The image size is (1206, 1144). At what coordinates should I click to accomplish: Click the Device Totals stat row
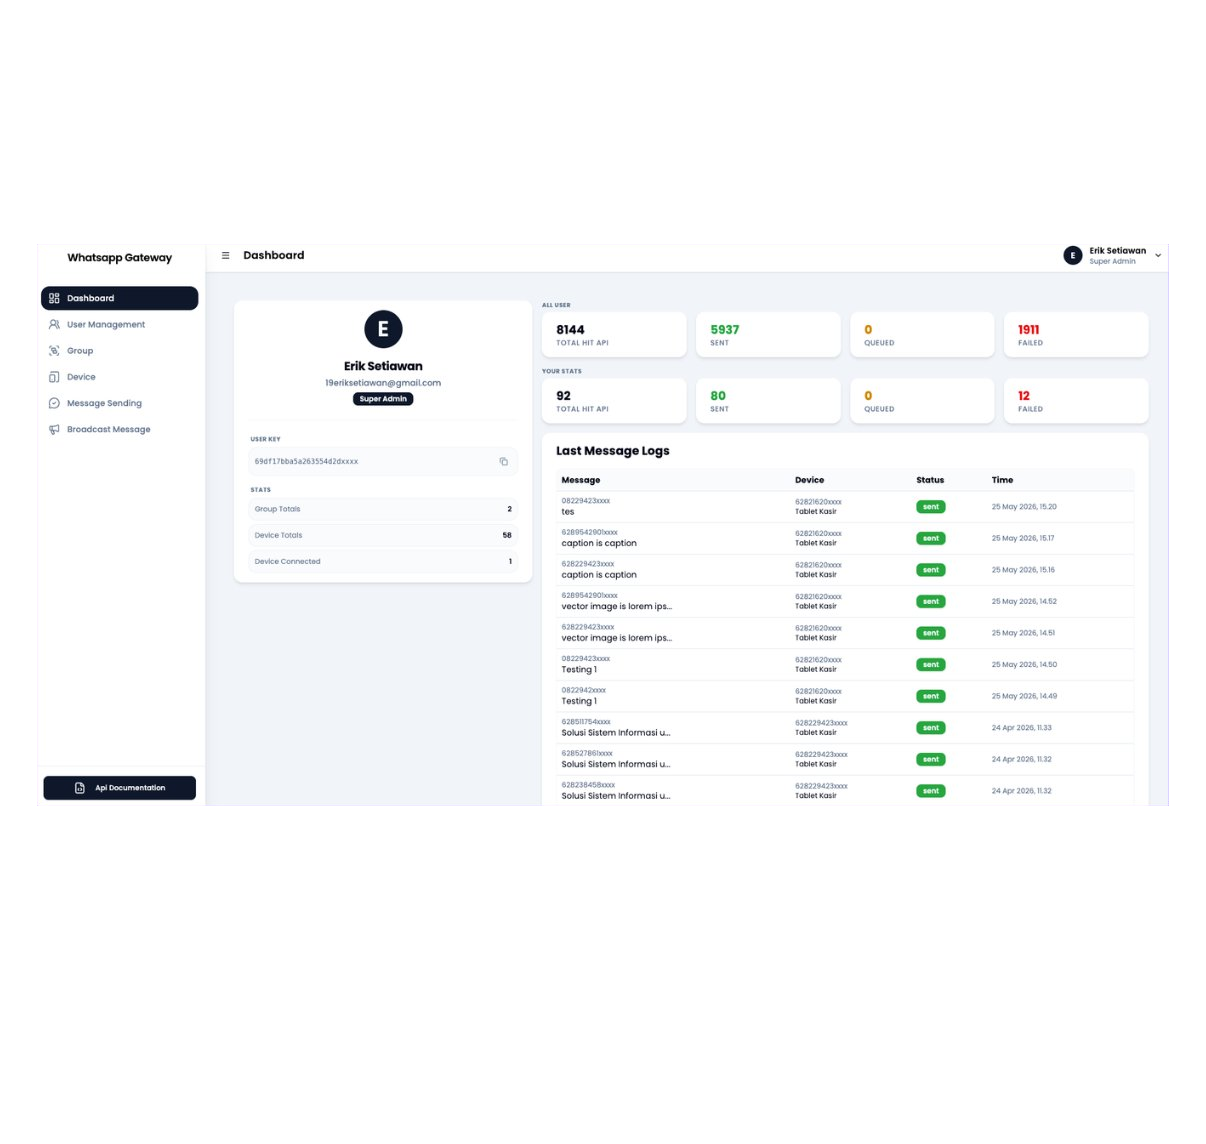coord(383,535)
